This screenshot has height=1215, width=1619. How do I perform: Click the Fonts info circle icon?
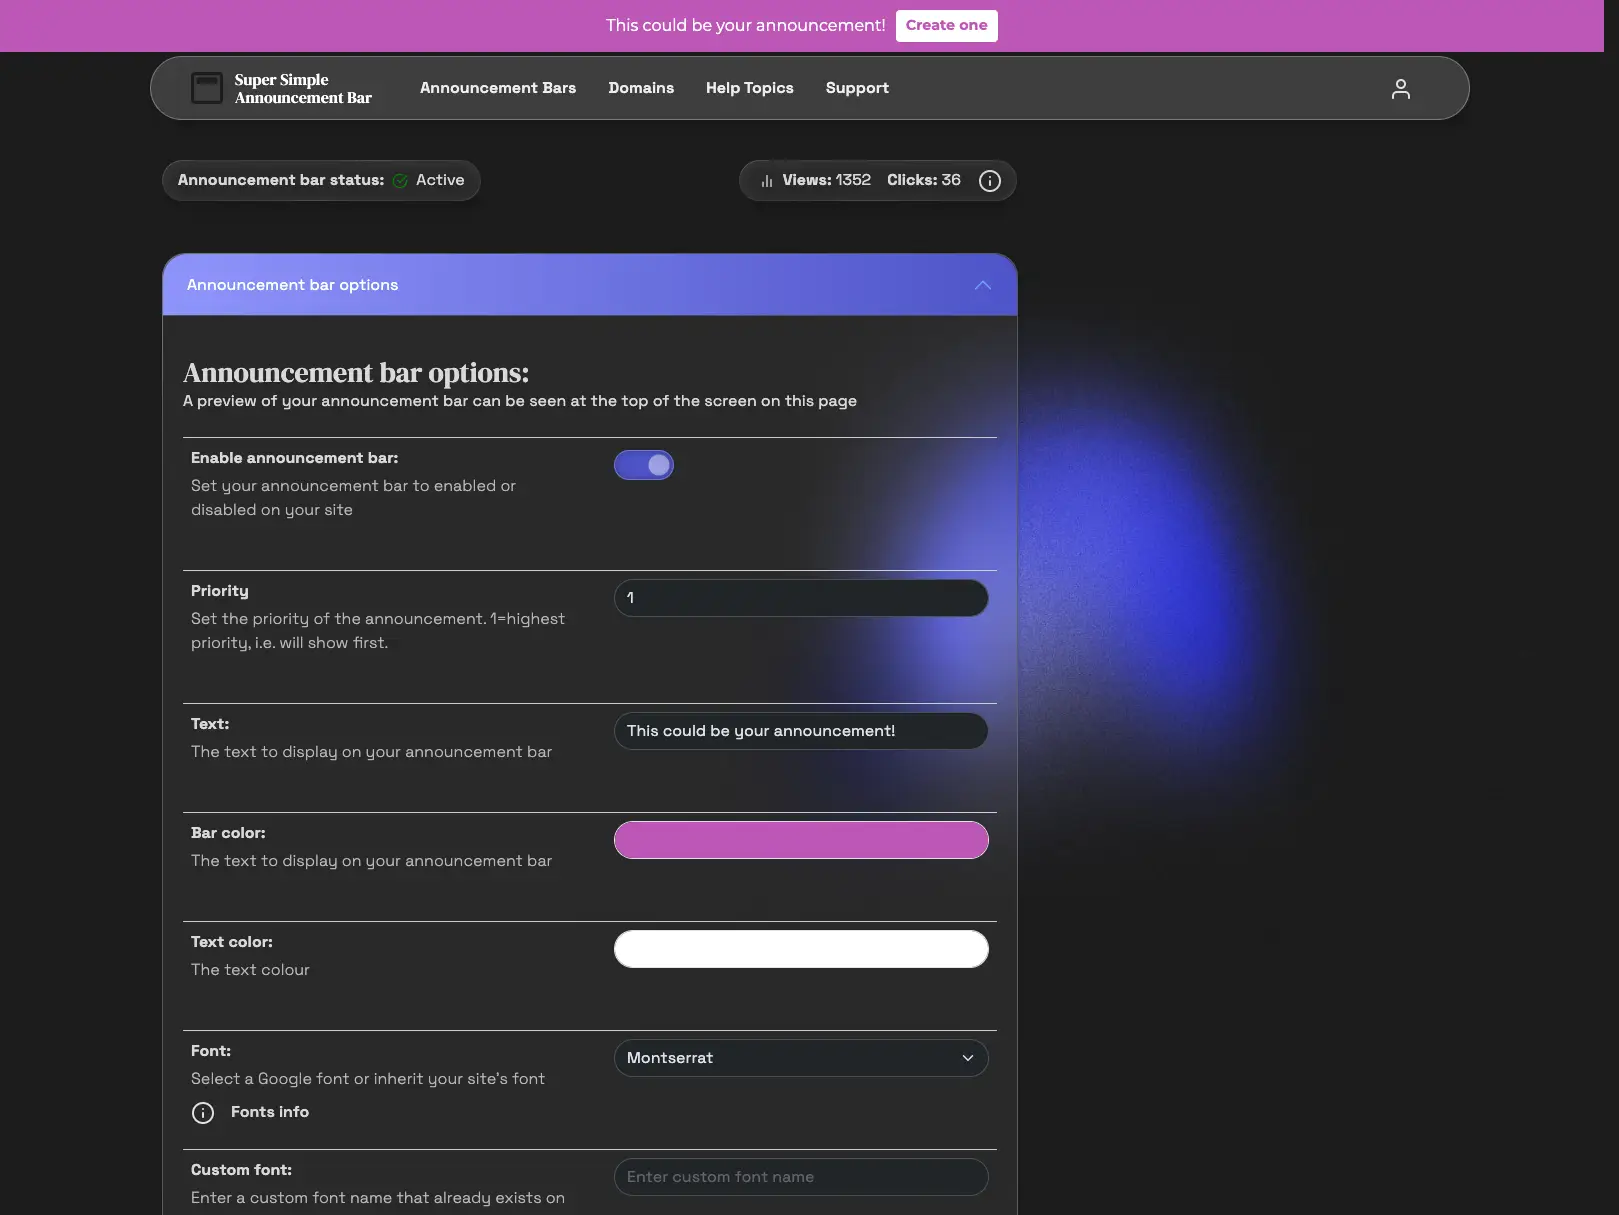coord(202,1112)
